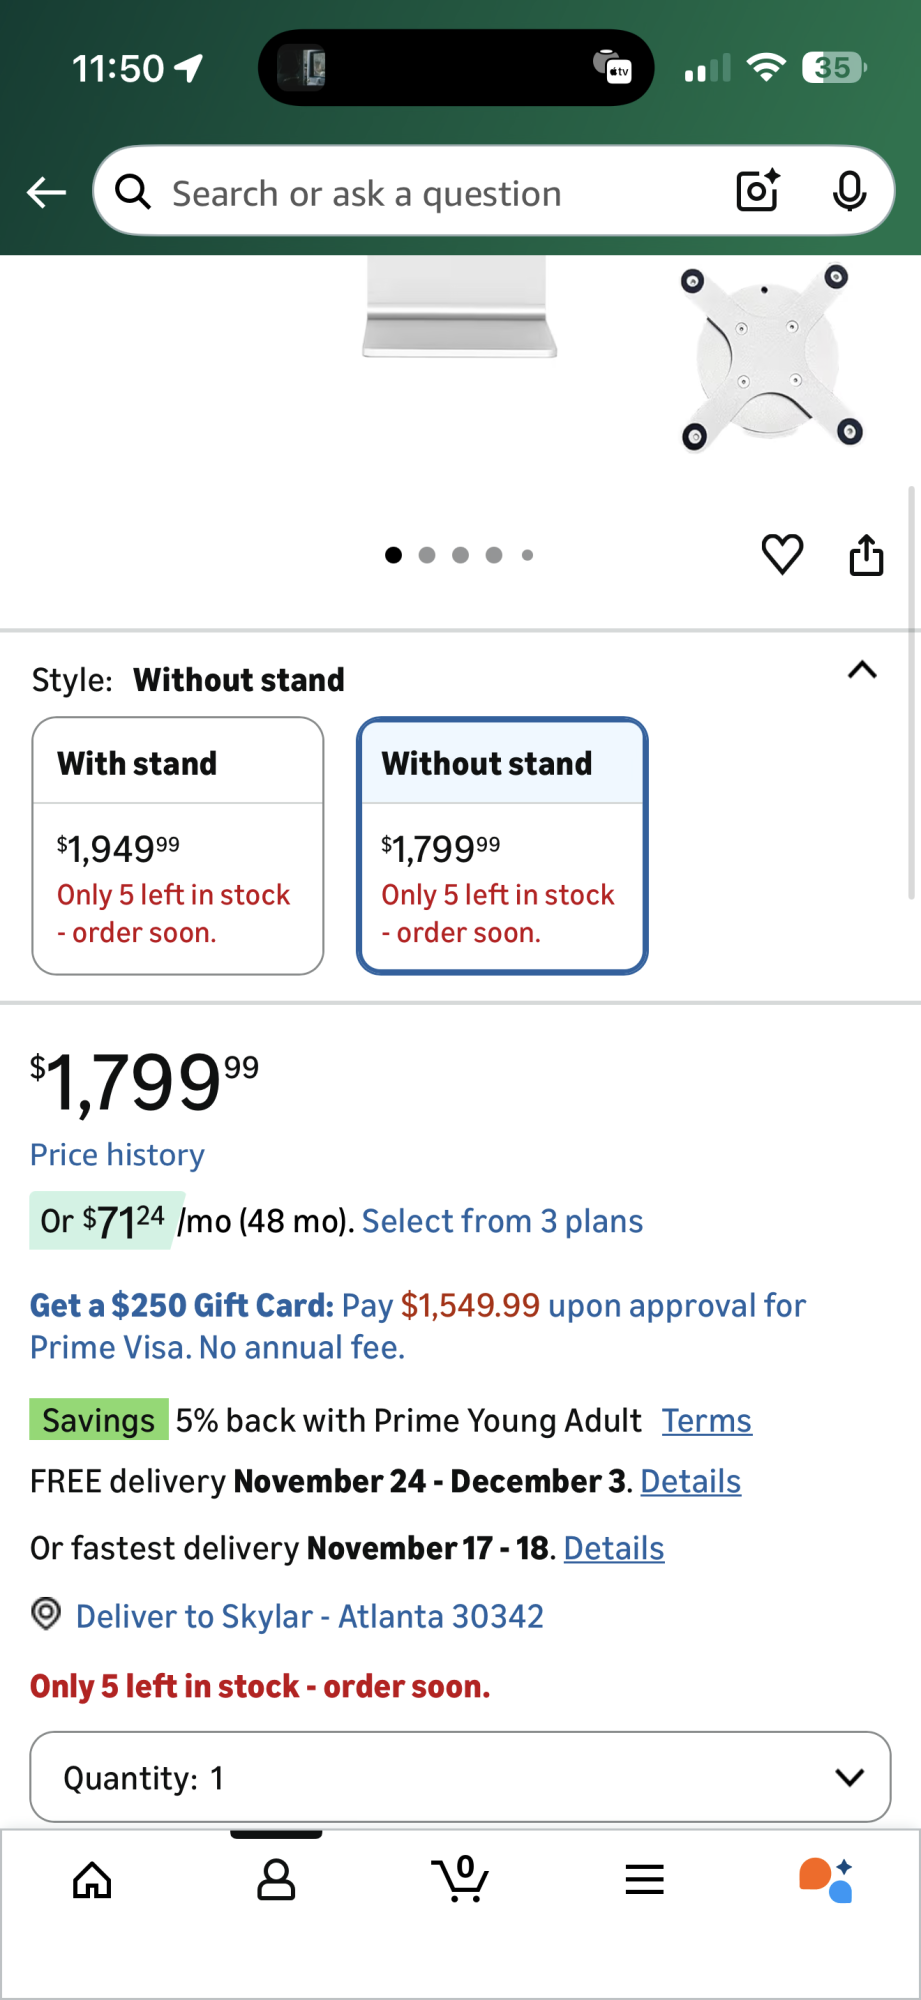Open the Quantity dropdown
This screenshot has height=2000, width=921.
coord(460,1777)
